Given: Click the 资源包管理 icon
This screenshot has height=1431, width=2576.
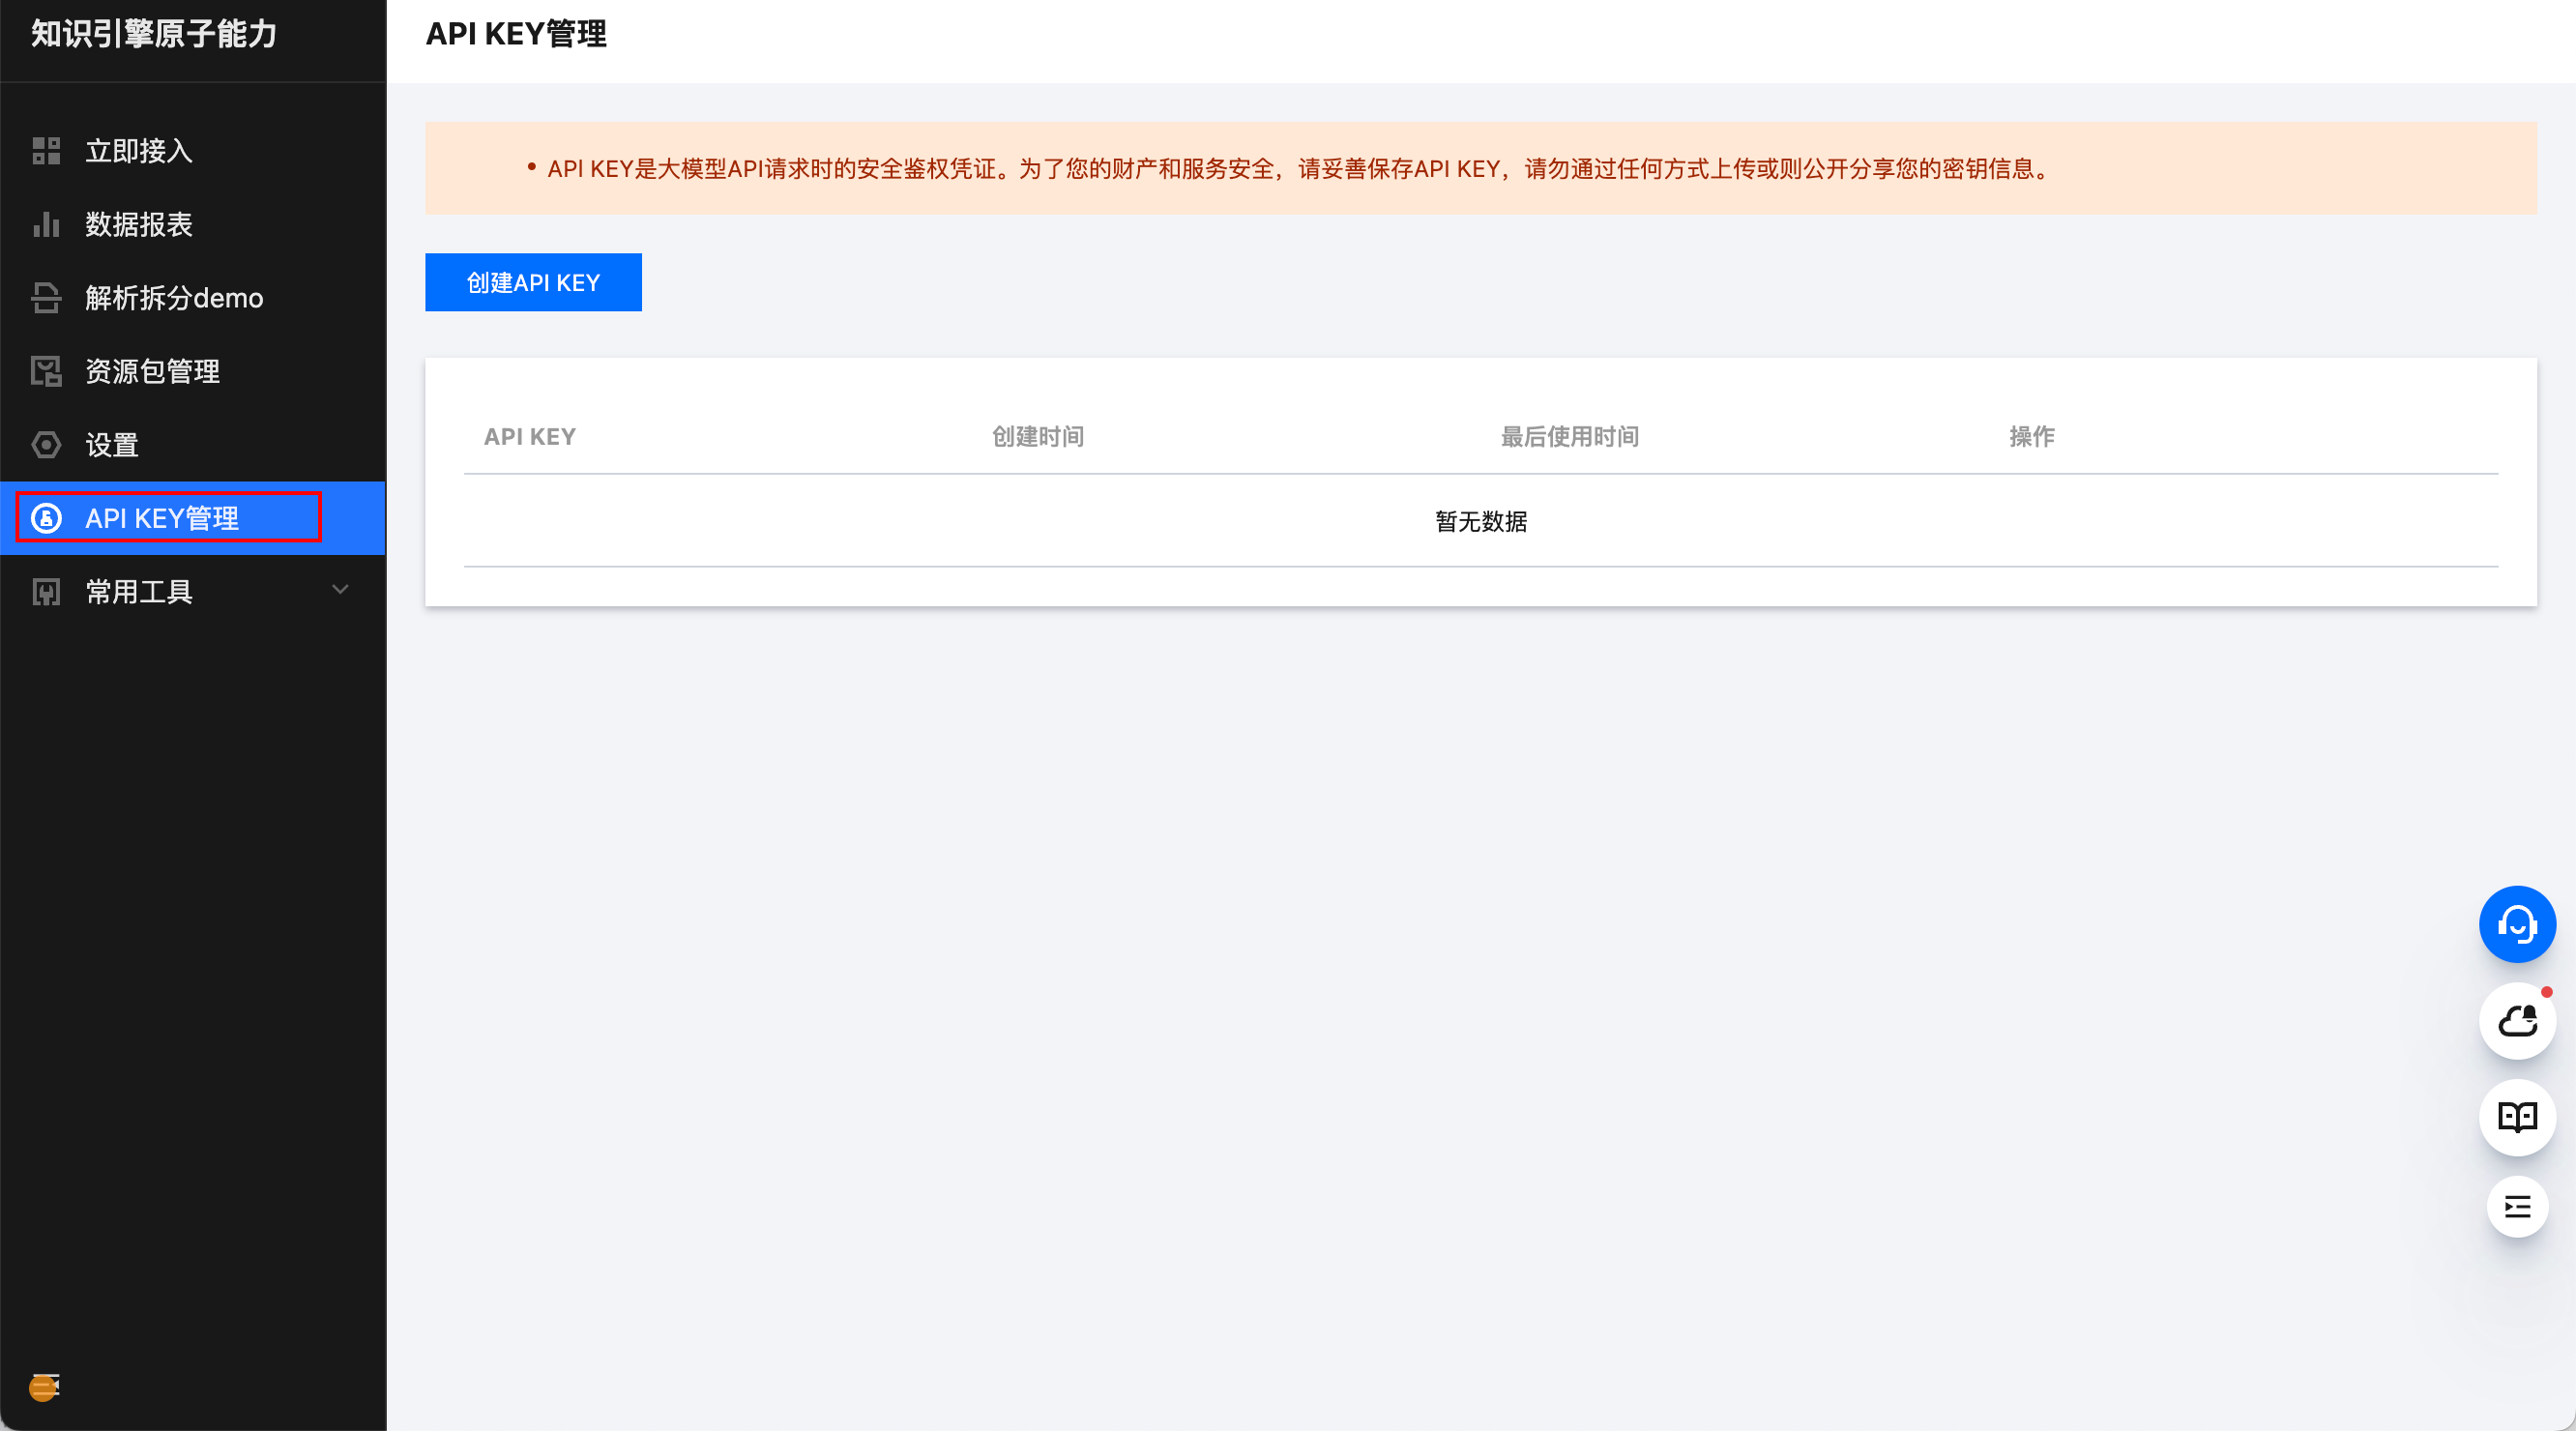Looking at the screenshot, I should click(46, 371).
